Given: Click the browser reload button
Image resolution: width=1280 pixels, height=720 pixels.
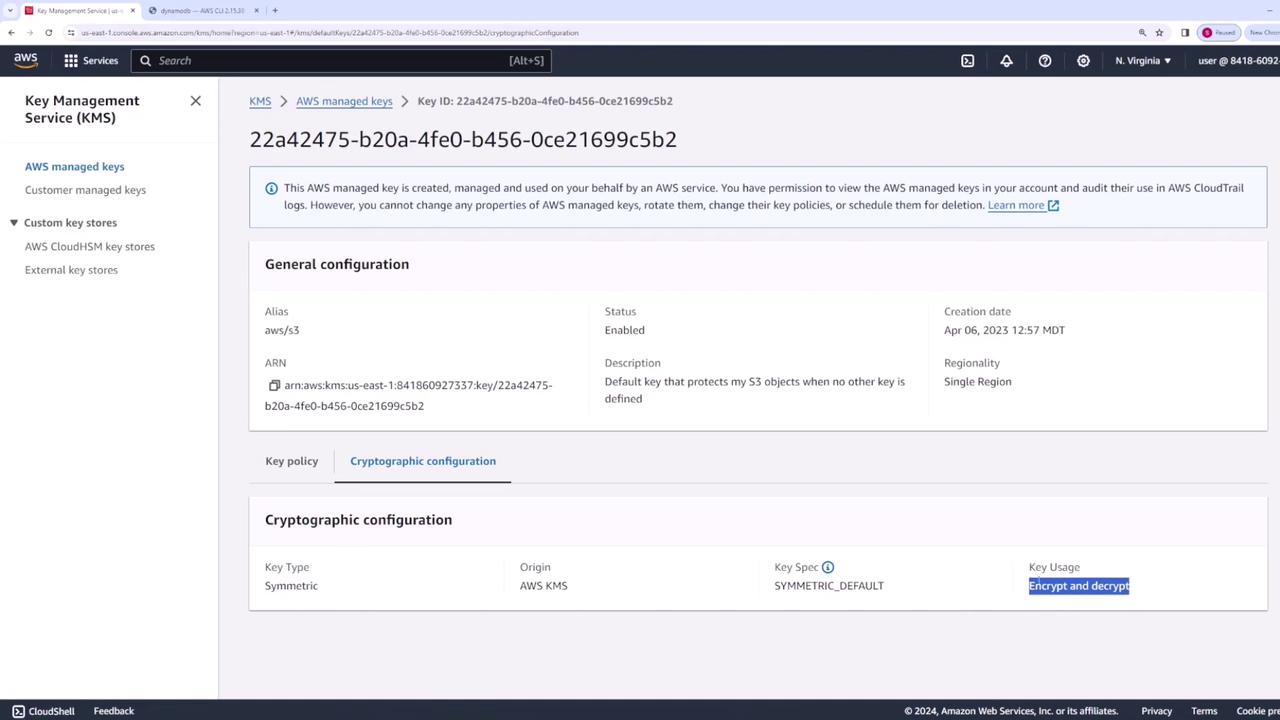Looking at the screenshot, I should tap(48, 33).
